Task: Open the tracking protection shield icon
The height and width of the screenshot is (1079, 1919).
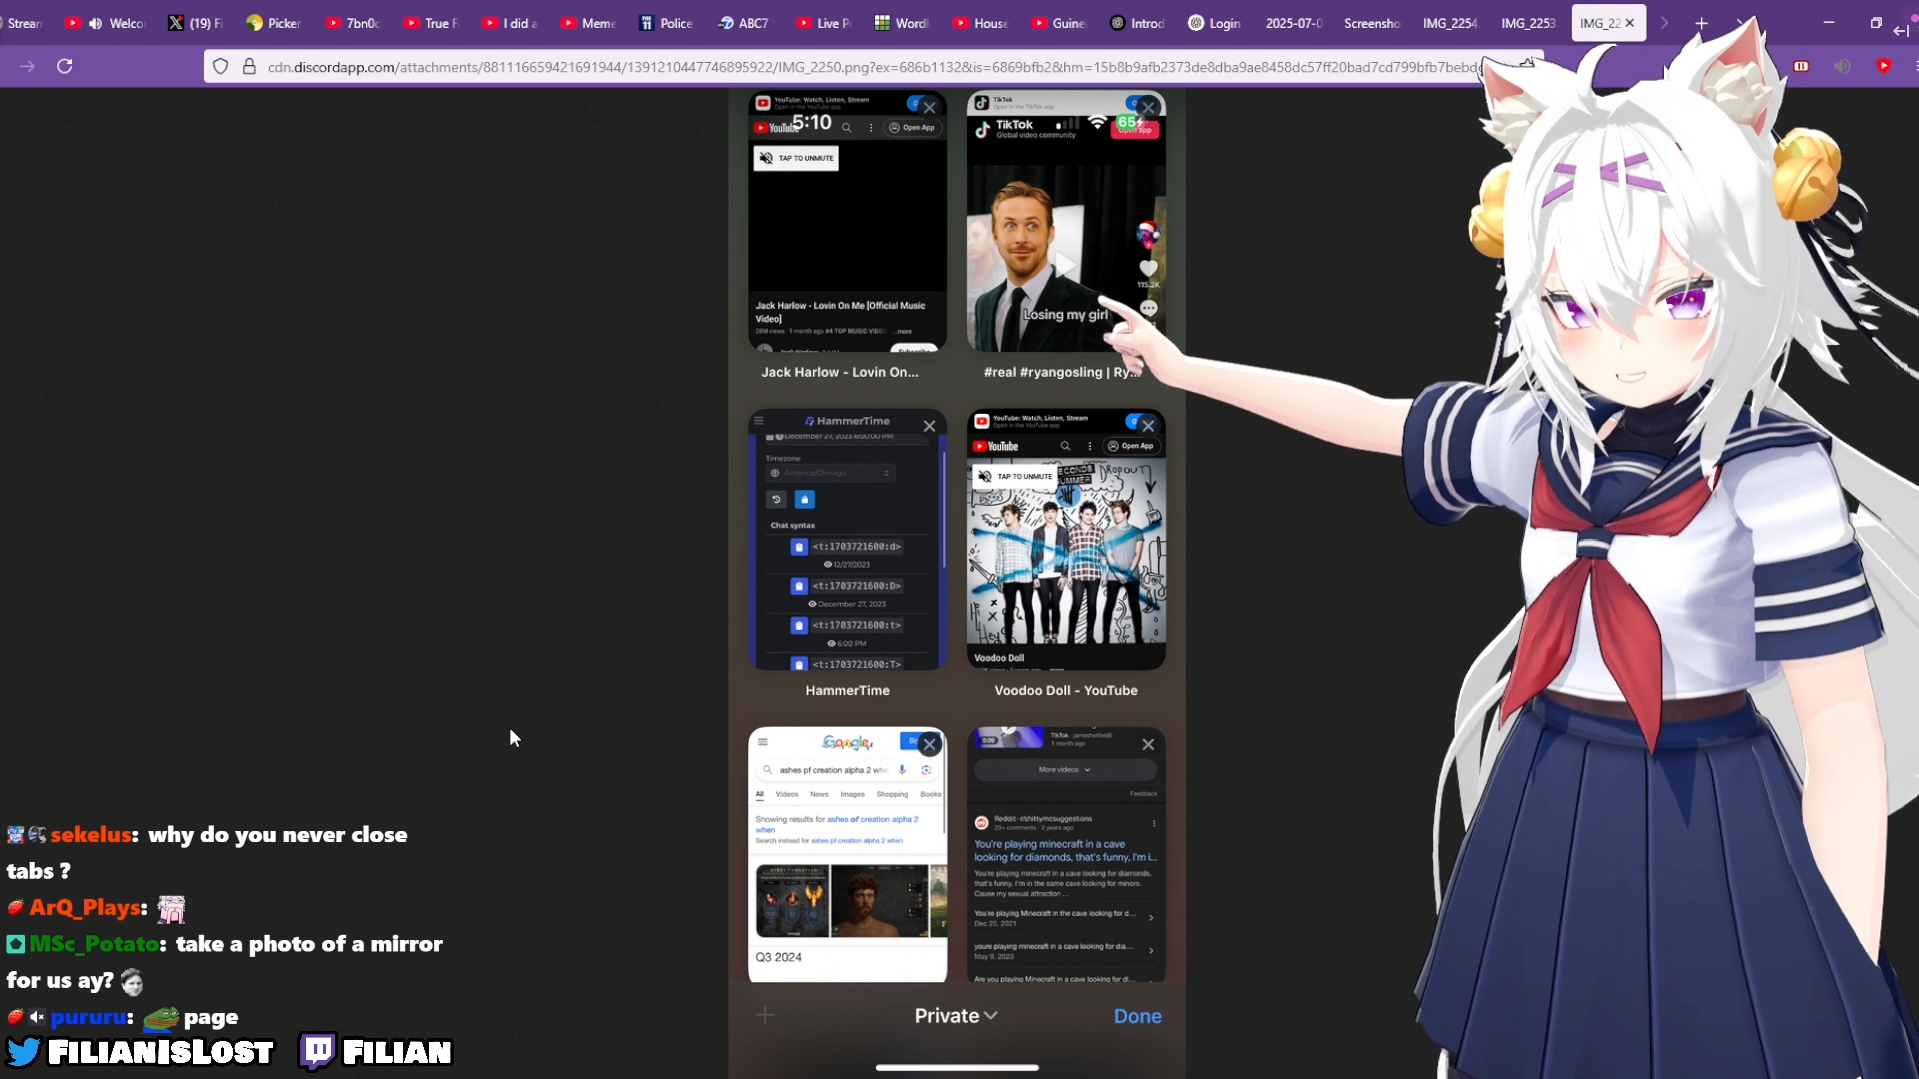Action: [221, 66]
